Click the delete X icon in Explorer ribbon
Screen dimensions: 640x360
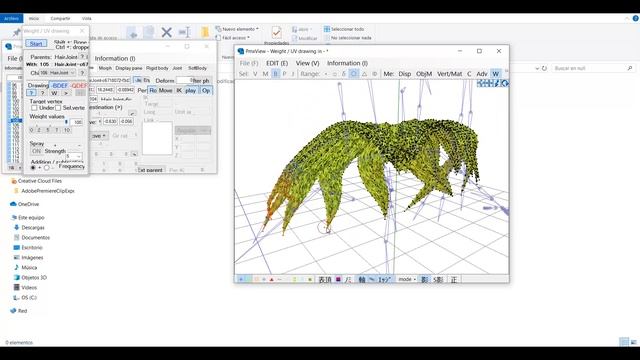pyautogui.click(x=166, y=32)
